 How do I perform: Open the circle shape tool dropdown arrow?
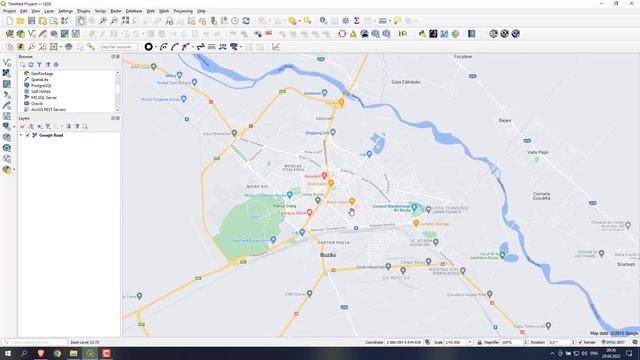tap(156, 47)
